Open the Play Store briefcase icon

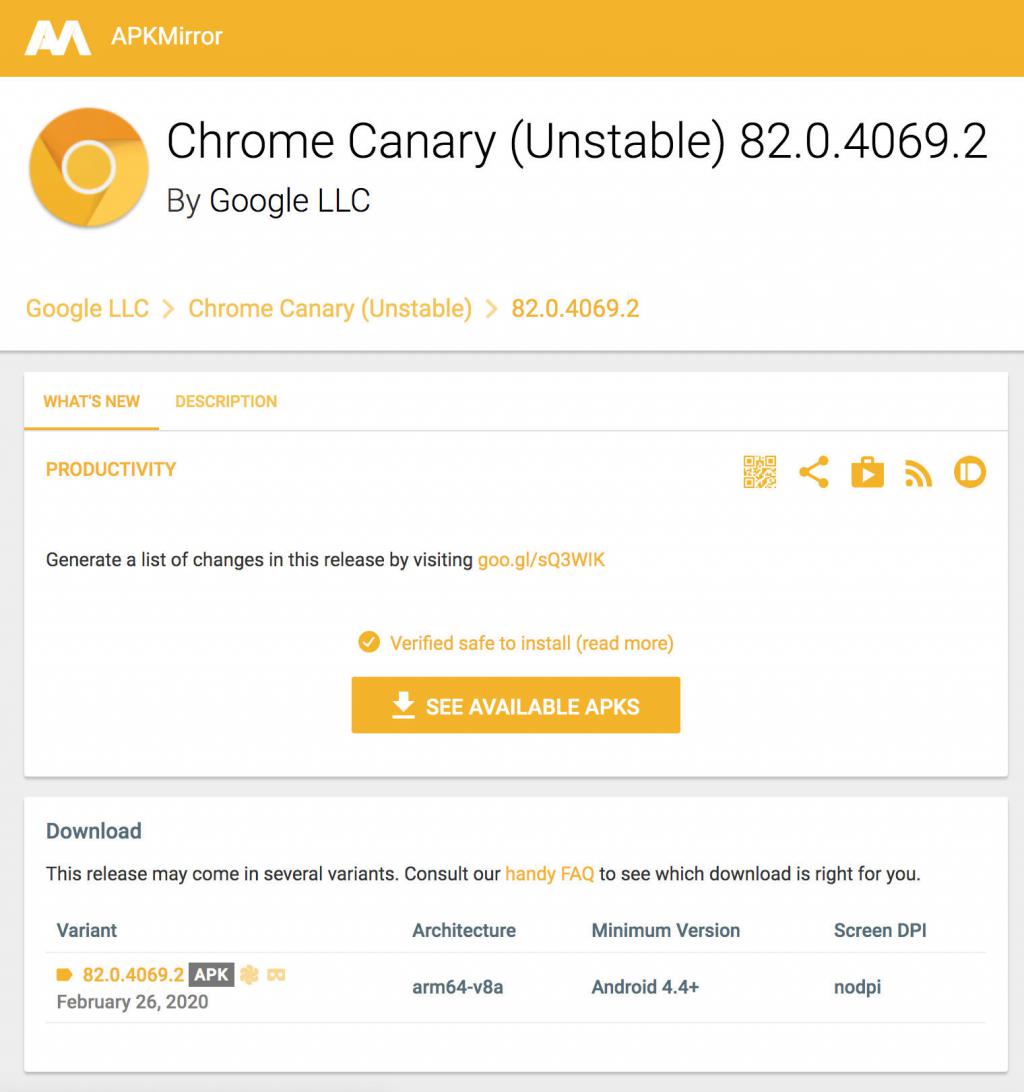pyautogui.click(x=867, y=471)
